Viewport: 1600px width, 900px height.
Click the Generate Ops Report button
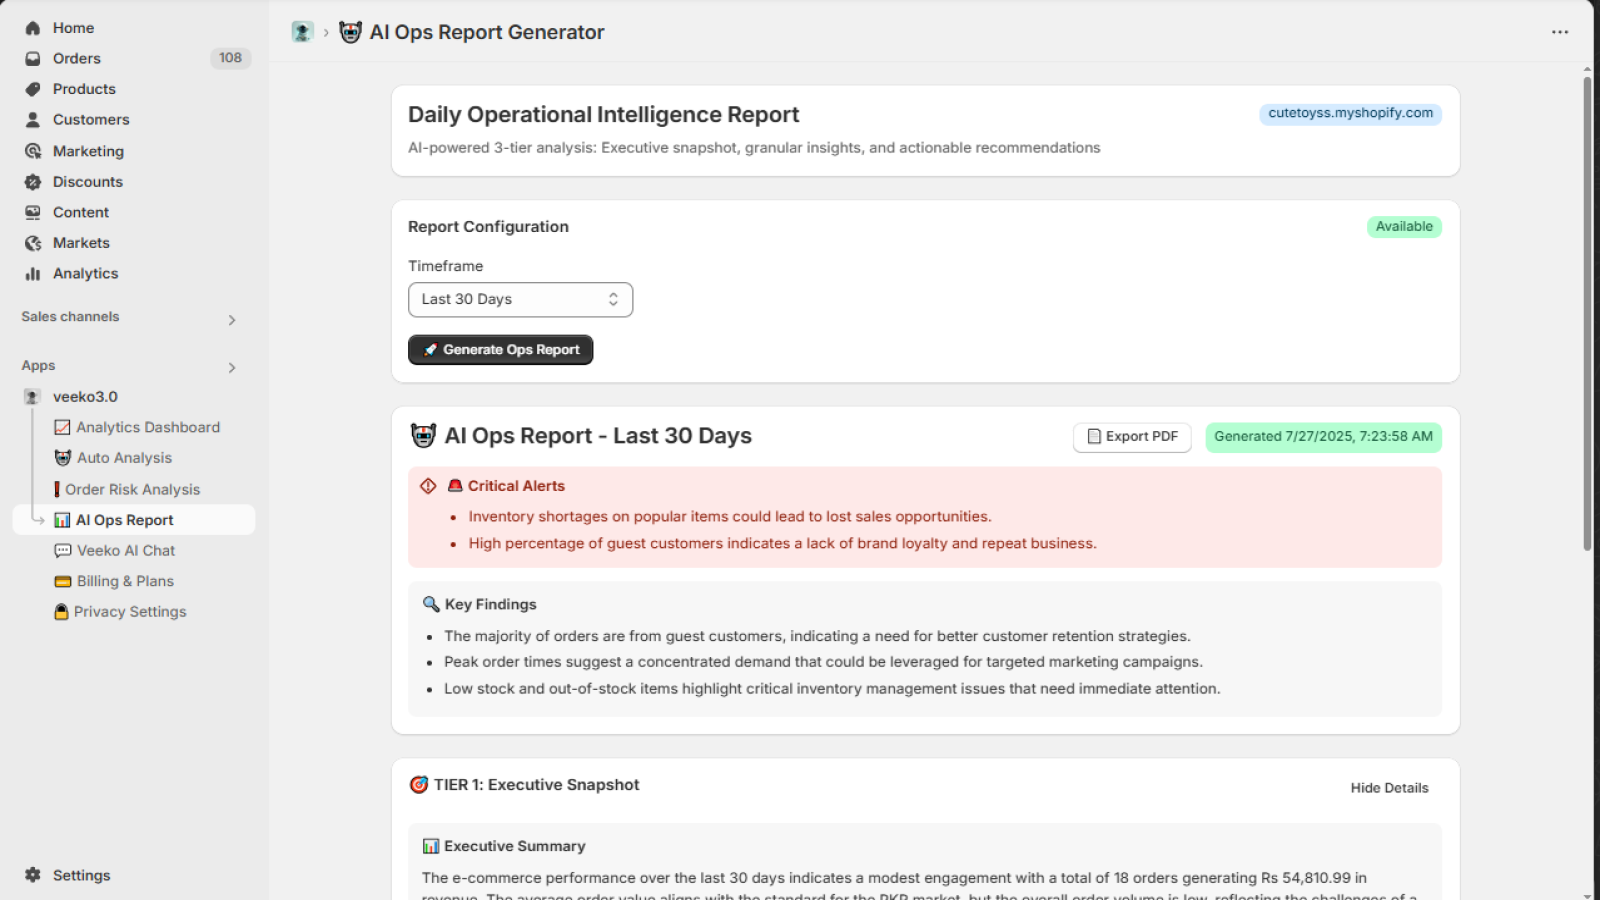point(500,349)
